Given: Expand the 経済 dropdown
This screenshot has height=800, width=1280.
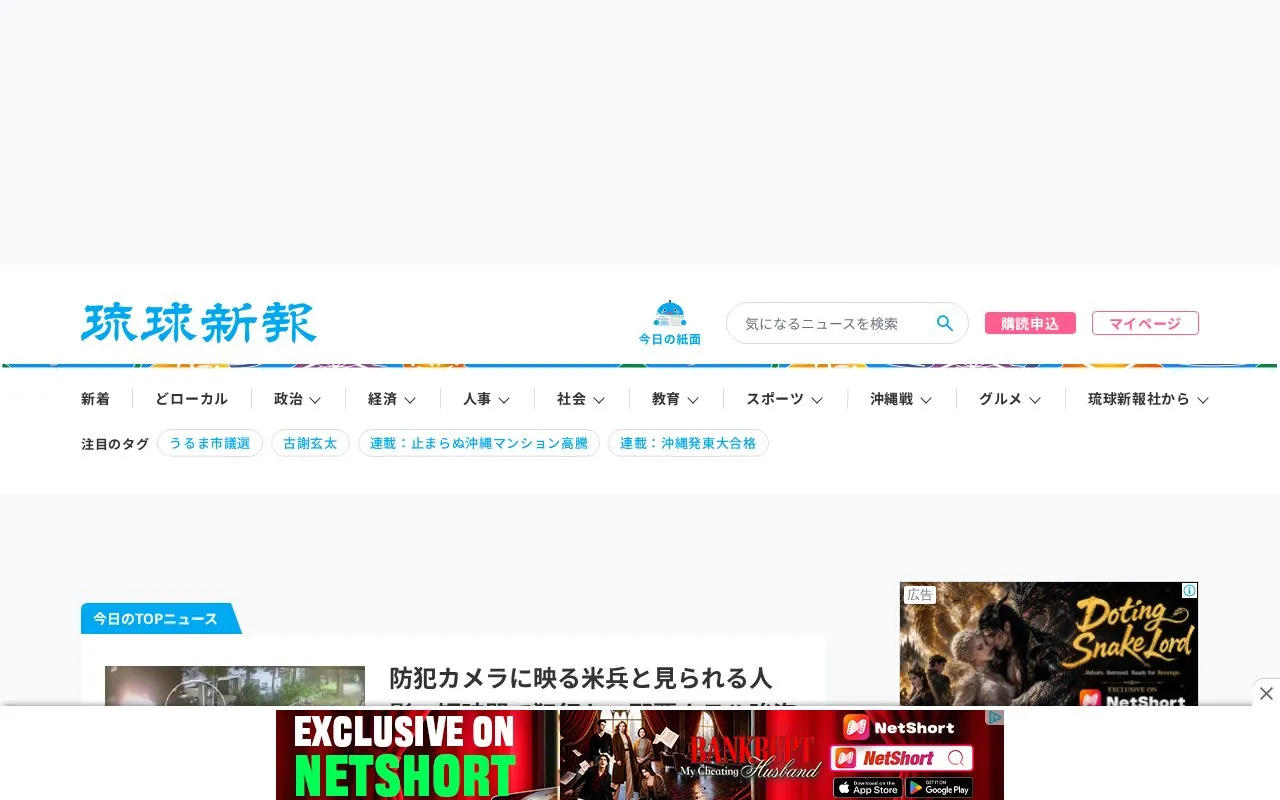Looking at the screenshot, I should (x=392, y=399).
